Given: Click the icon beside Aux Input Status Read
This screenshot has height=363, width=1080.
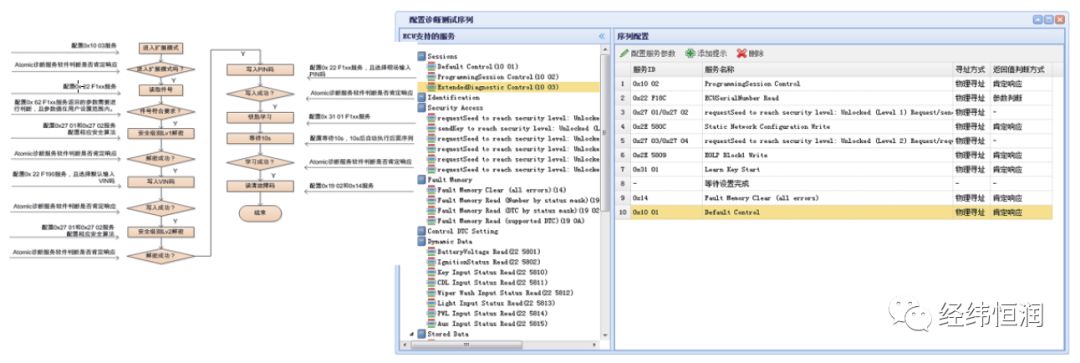Looking at the screenshot, I should point(431,324).
